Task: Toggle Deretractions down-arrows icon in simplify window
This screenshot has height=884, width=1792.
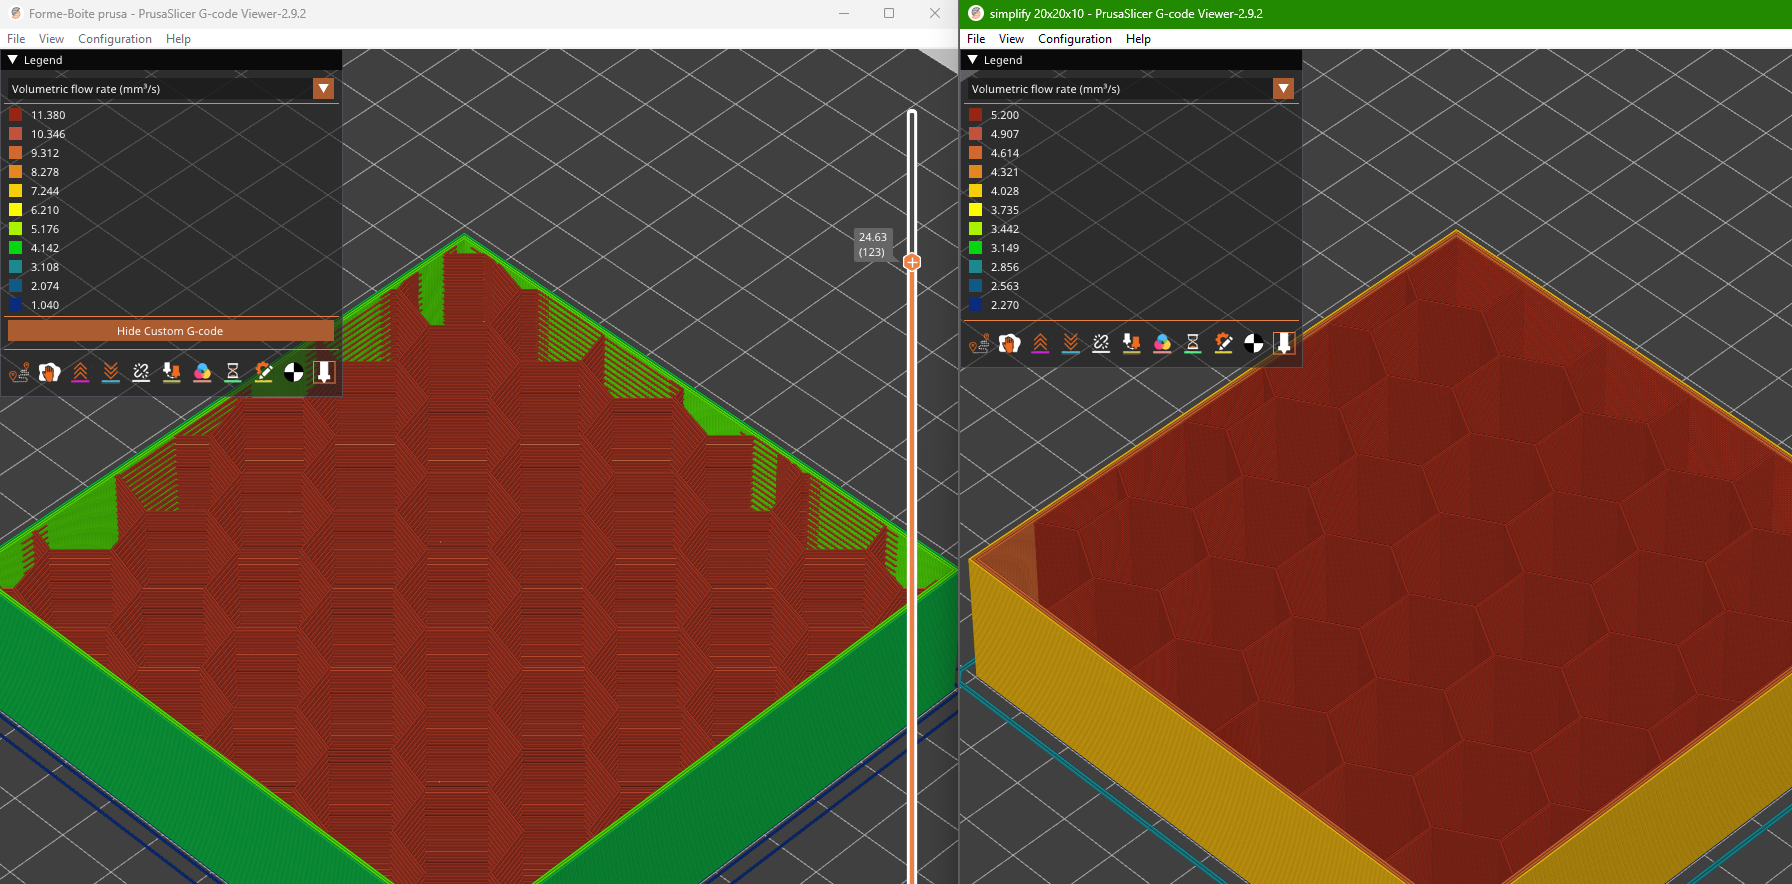Action: (x=1071, y=343)
